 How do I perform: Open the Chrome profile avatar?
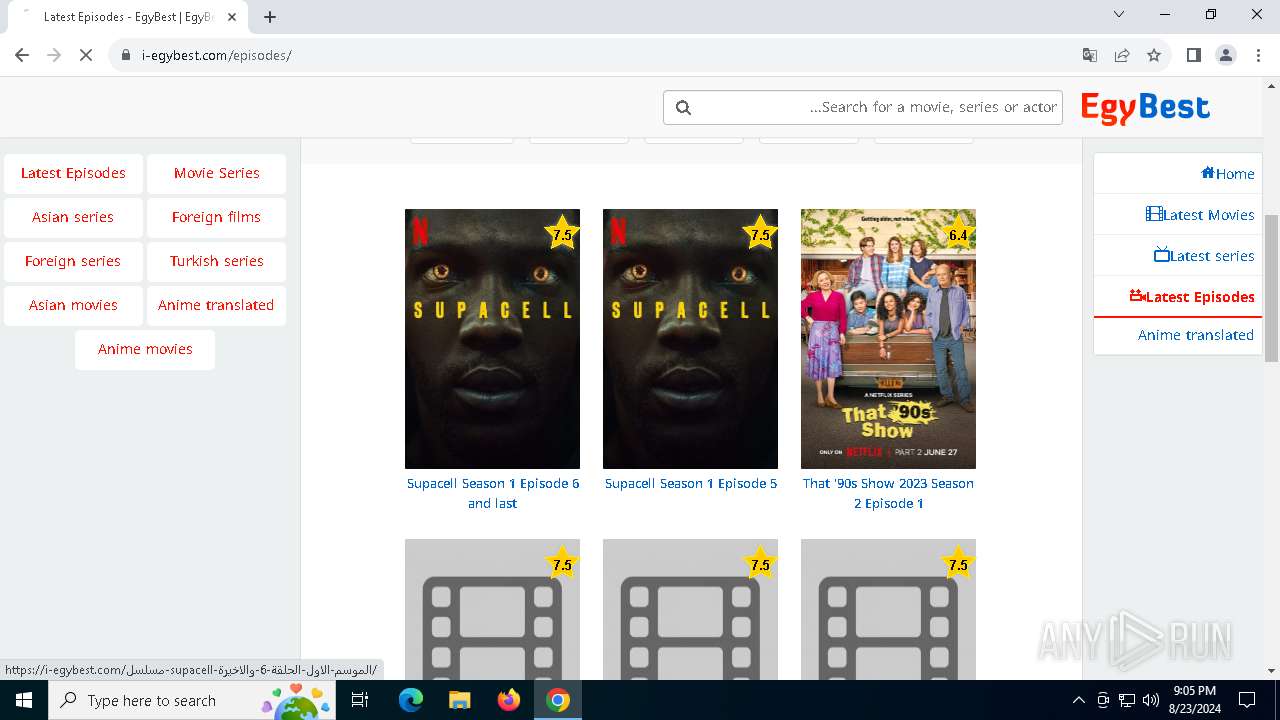click(x=1226, y=55)
